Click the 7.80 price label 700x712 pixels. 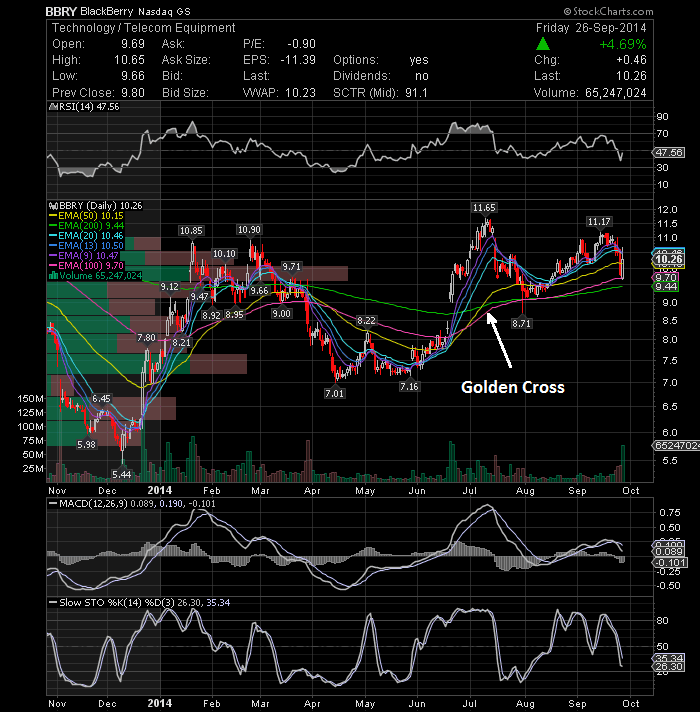pos(146,338)
